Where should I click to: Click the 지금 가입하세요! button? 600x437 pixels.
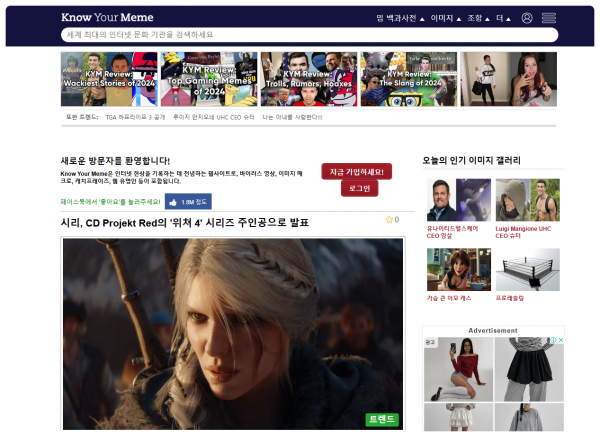[356, 171]
